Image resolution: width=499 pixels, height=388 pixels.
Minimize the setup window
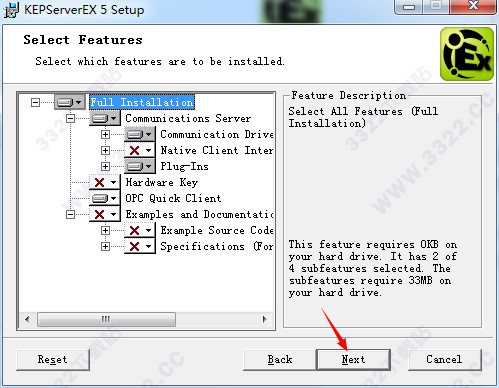pyautogui.click(x=409, y=6)
